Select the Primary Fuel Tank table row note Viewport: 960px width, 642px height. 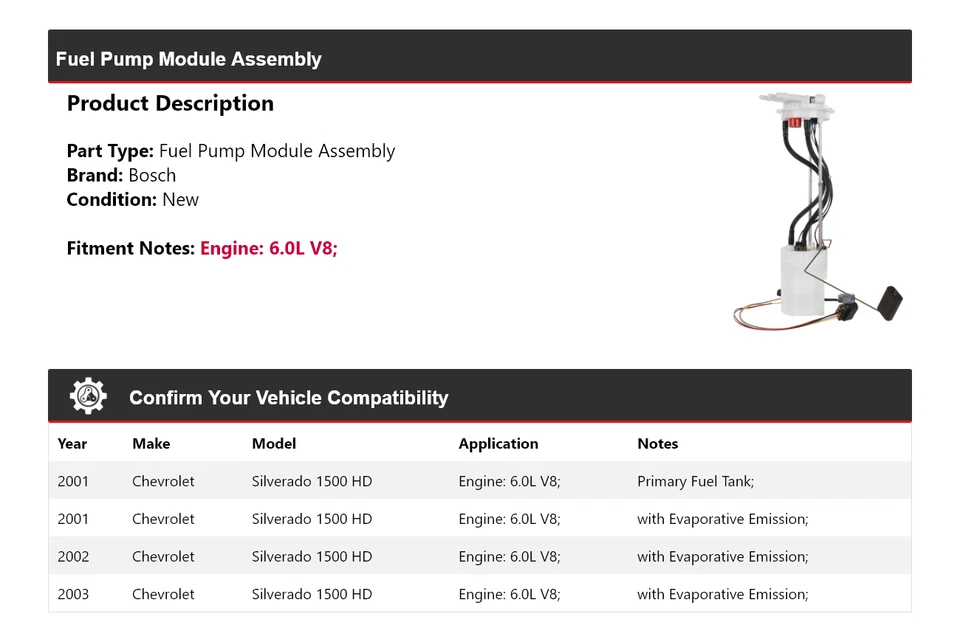pyautogui.click(x=695, y=482)
